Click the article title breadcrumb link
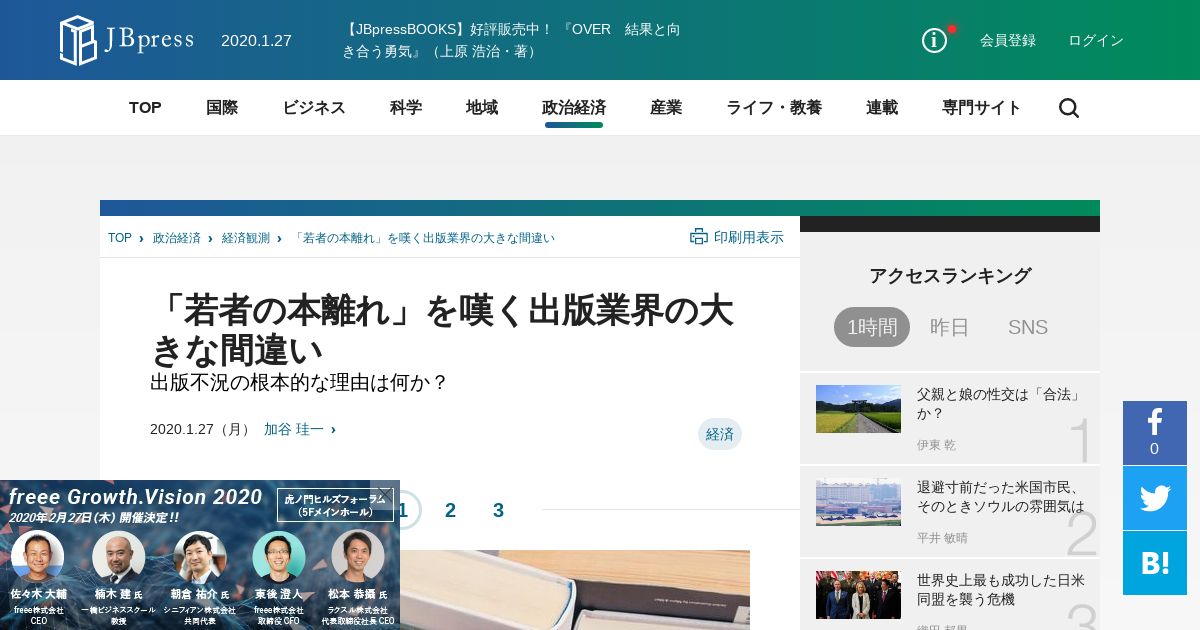This screenshot has height=630, width=1200. [x=423, y=238]
